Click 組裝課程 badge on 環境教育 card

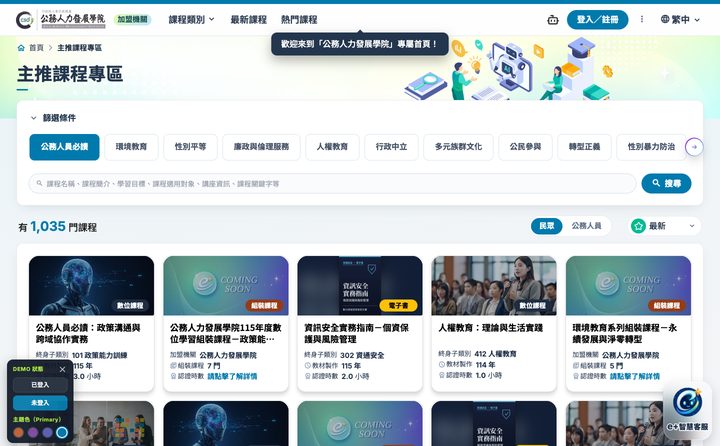667,305
